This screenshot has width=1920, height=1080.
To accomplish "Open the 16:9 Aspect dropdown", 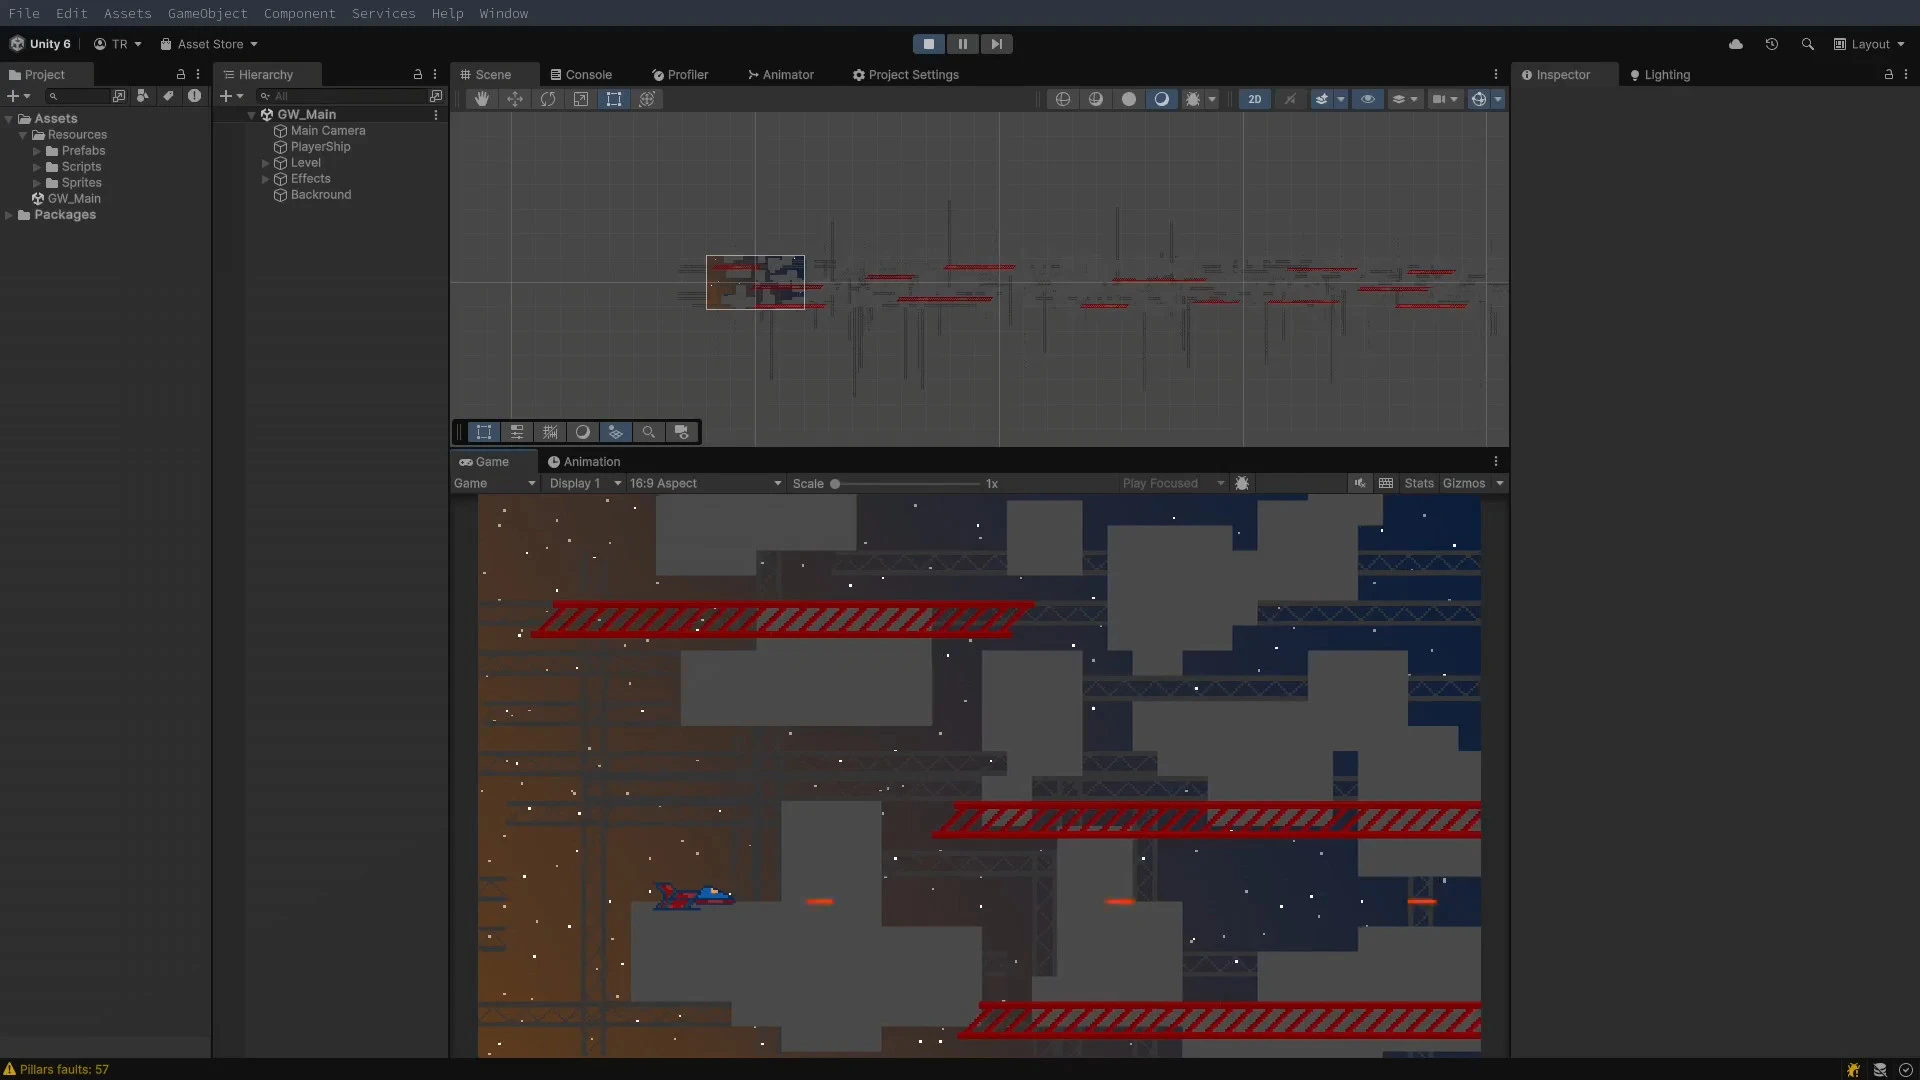I will (x=706, y=483).
